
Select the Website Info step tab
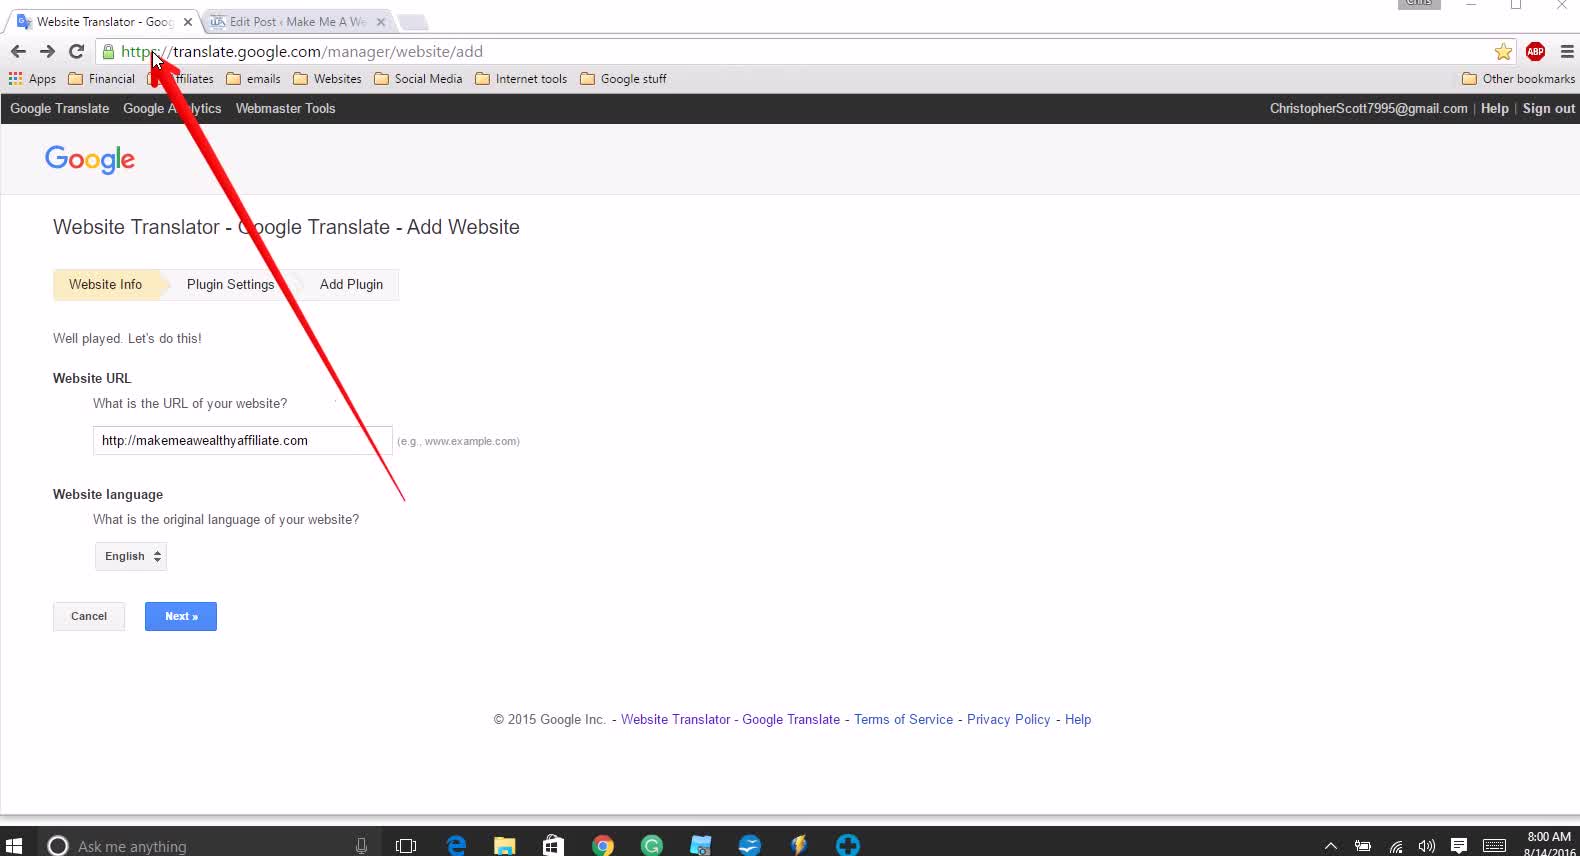105,284
